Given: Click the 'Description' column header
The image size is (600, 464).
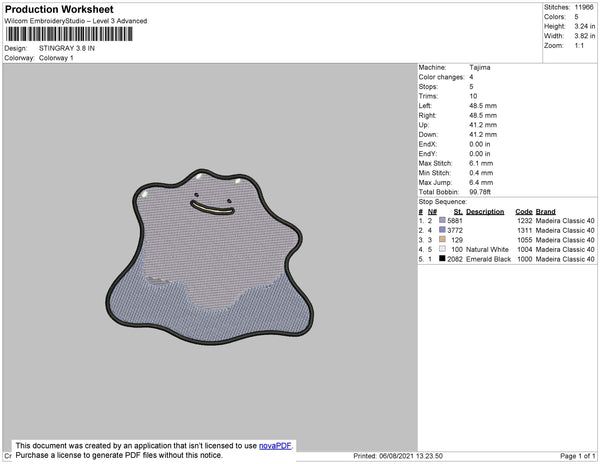Looking at the screenshot, I should [x=485, y=212].
